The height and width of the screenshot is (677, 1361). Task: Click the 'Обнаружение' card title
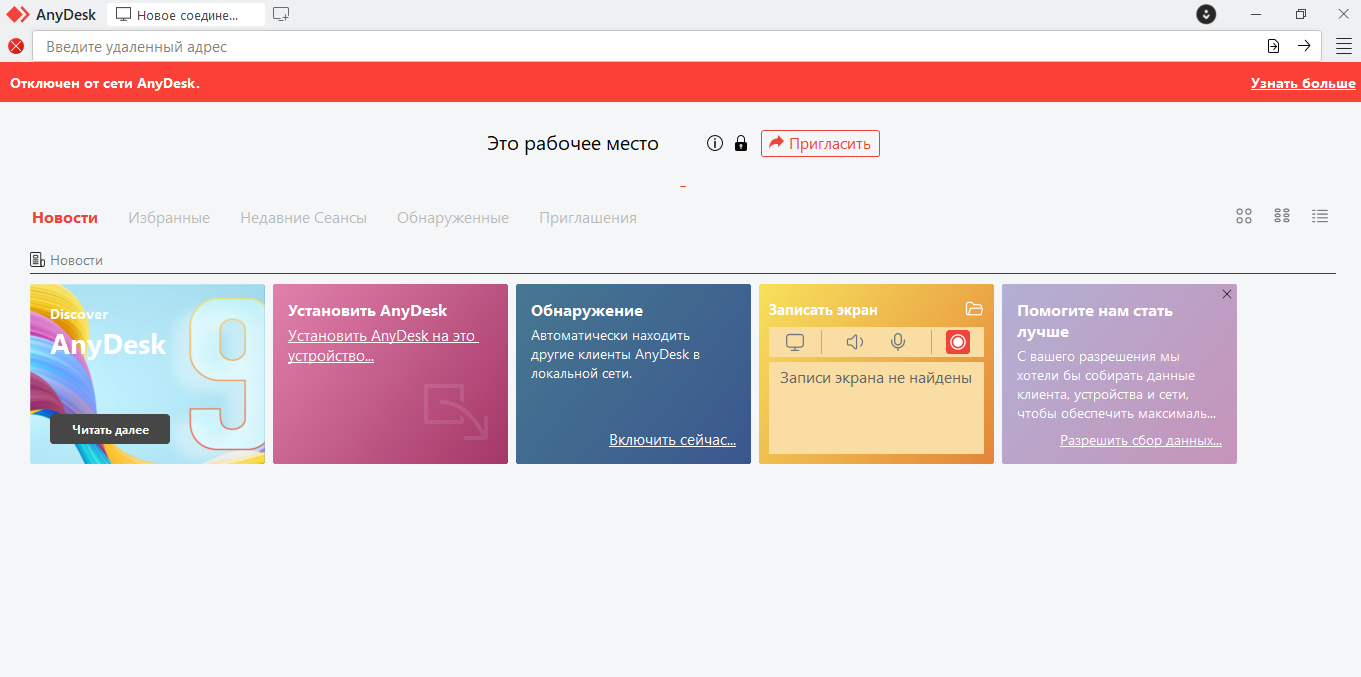587,310
